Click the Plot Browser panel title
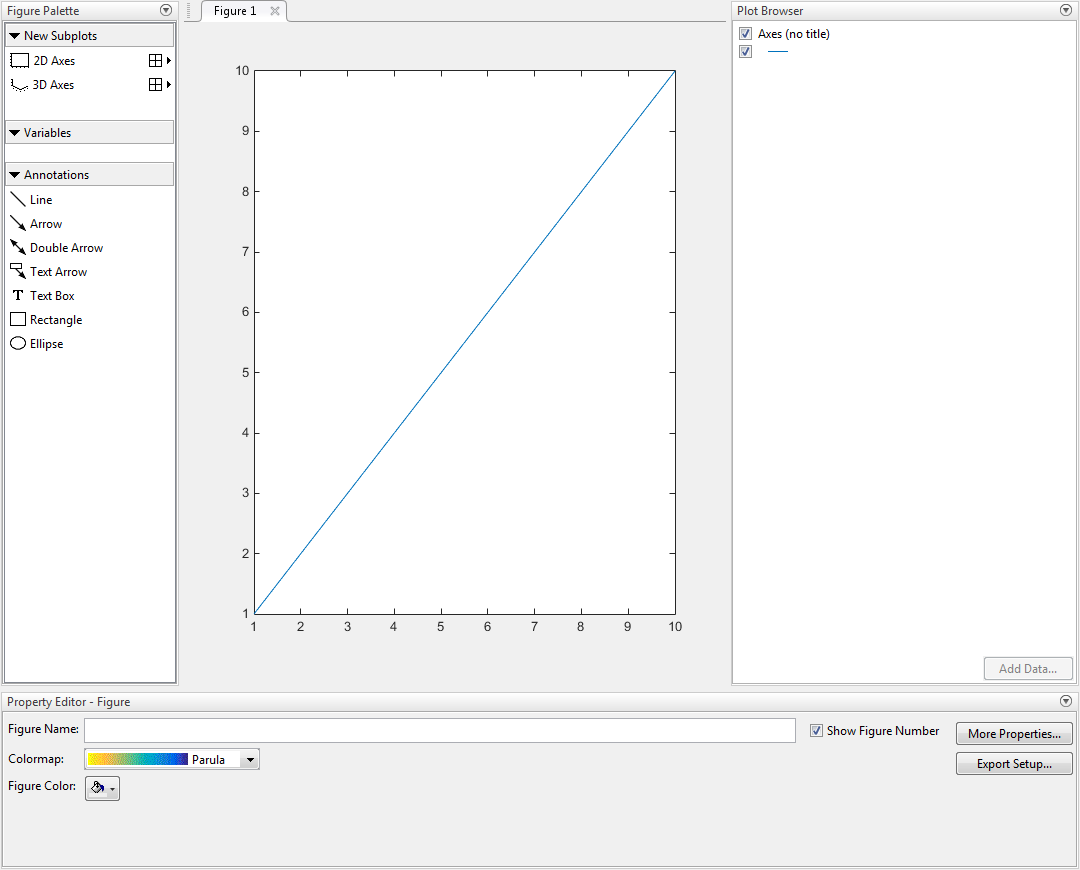The width and height of the screenshot is (1080, 870). click(x=770, y=11)
